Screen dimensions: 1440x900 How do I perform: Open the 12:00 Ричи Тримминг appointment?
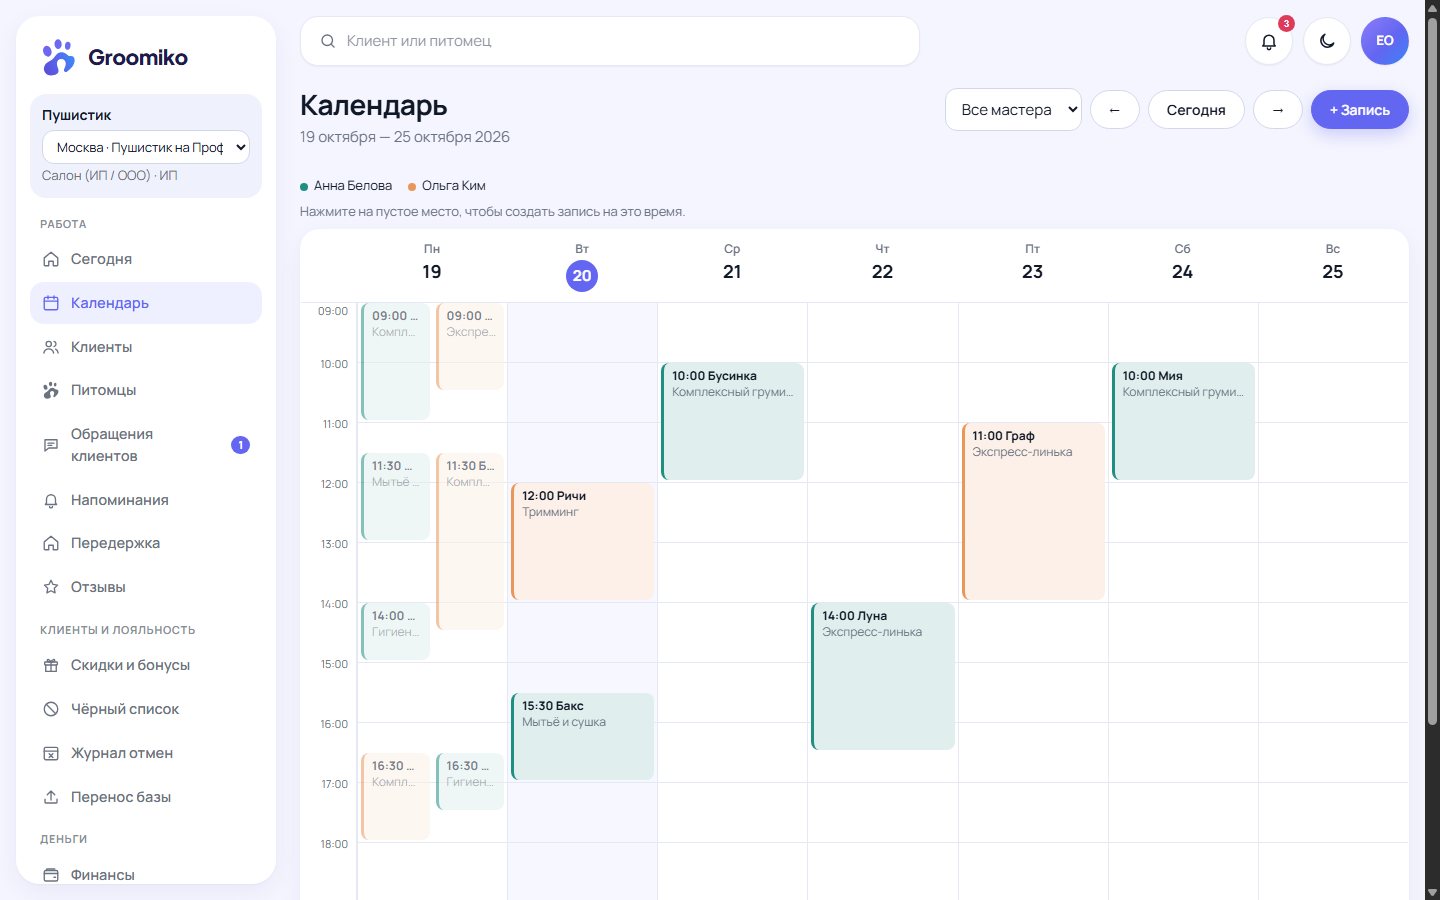pyautogui.click(x=582, y=541)
